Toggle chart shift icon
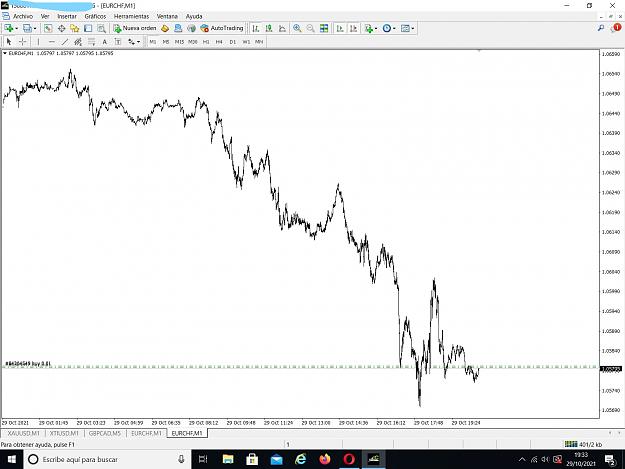Screen dimensions: 625x469 353,28
